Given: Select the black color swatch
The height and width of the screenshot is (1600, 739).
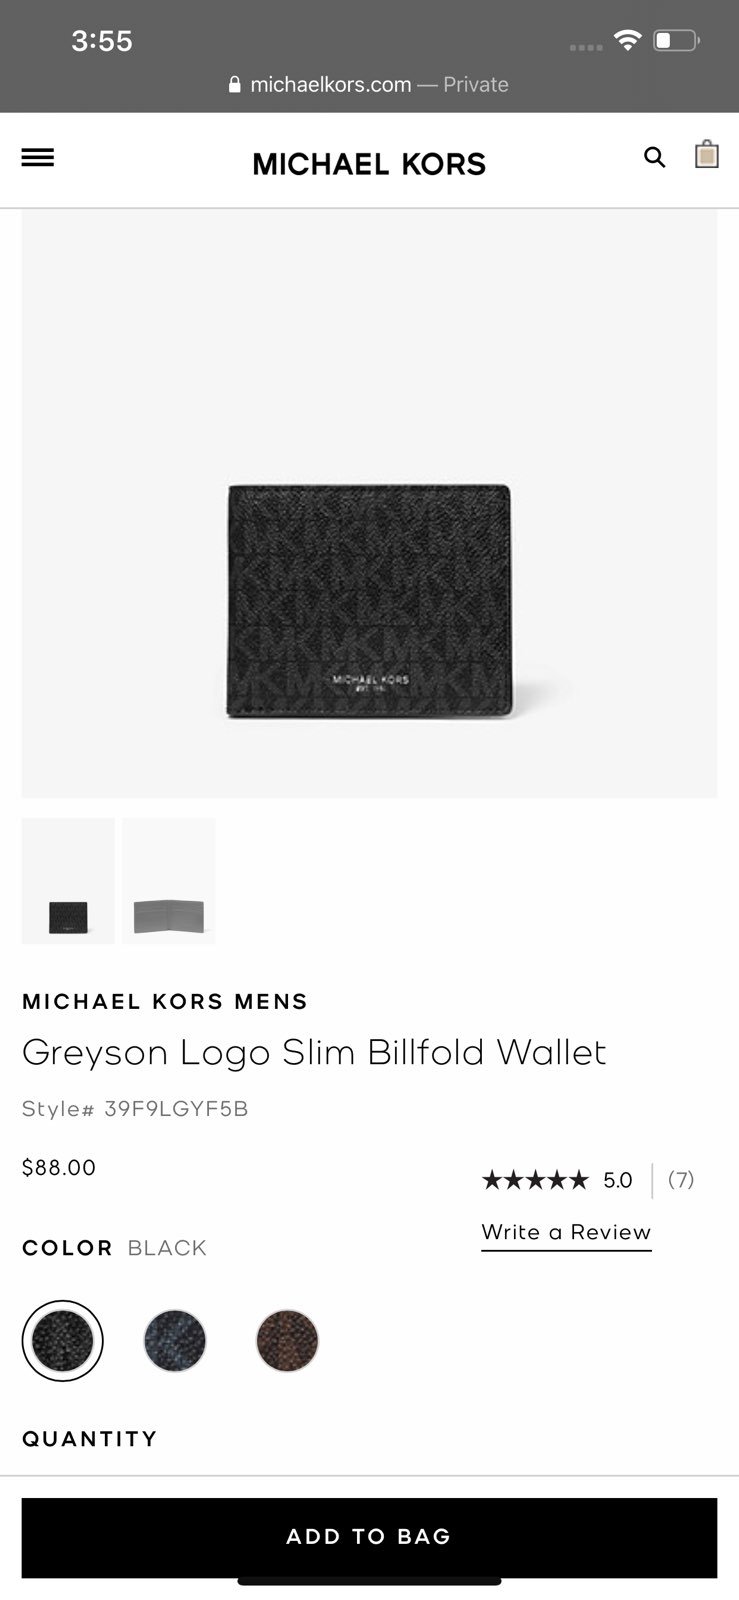Looking at the screenshot, I should tap(62, 1341).
